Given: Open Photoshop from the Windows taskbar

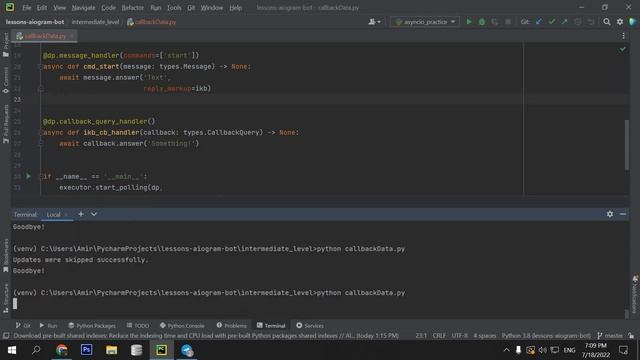Looking at the screenshot, I should click(87, 350).
